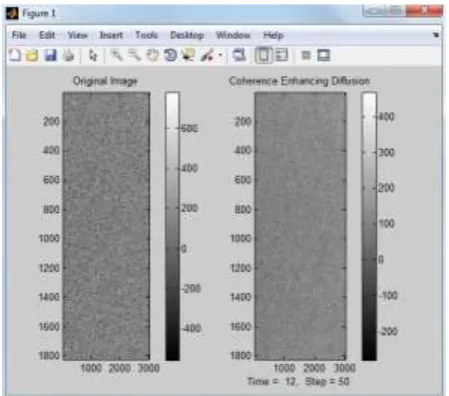Select the Edit Plot arrow tool
The width and height of the screenshot is (449, 396).
point(93,55)
